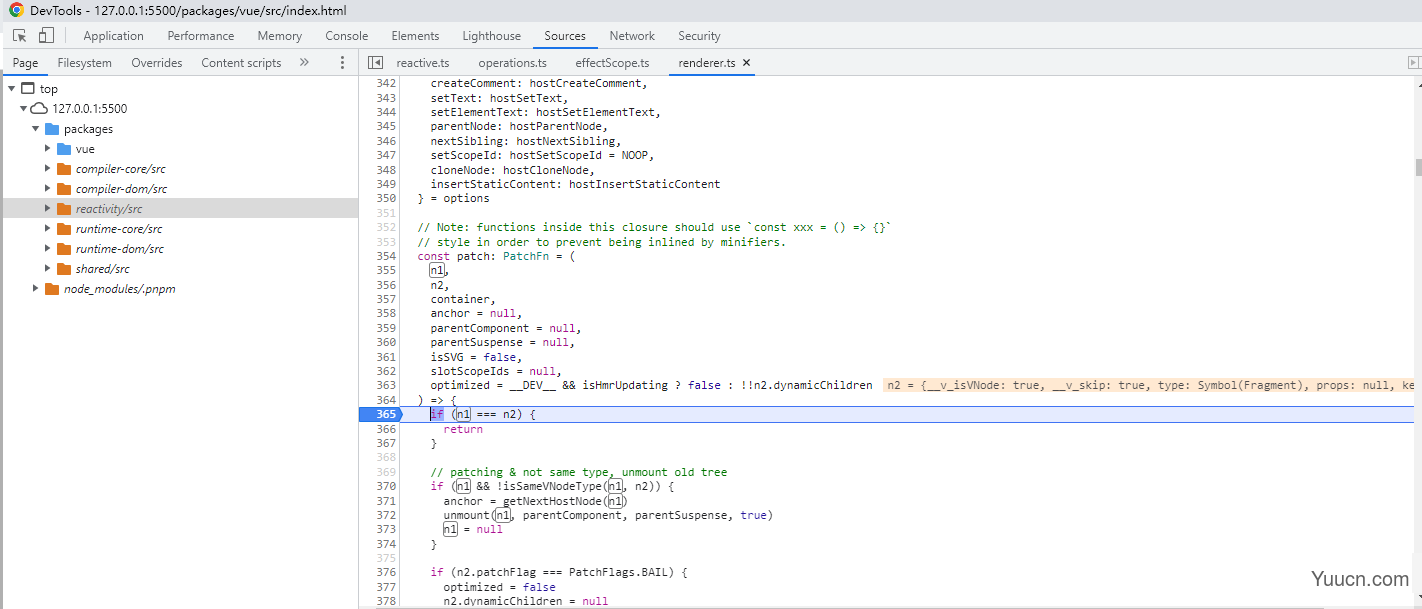Switch to the Network tab

[x=632, y=35]
